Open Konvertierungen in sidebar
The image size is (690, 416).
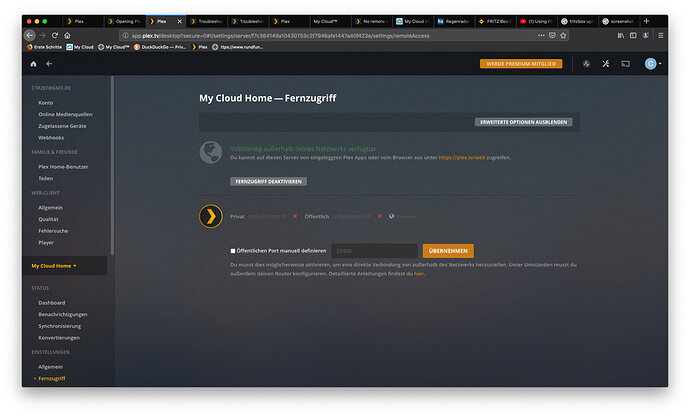pyautogui.click(x=59, y=338)
